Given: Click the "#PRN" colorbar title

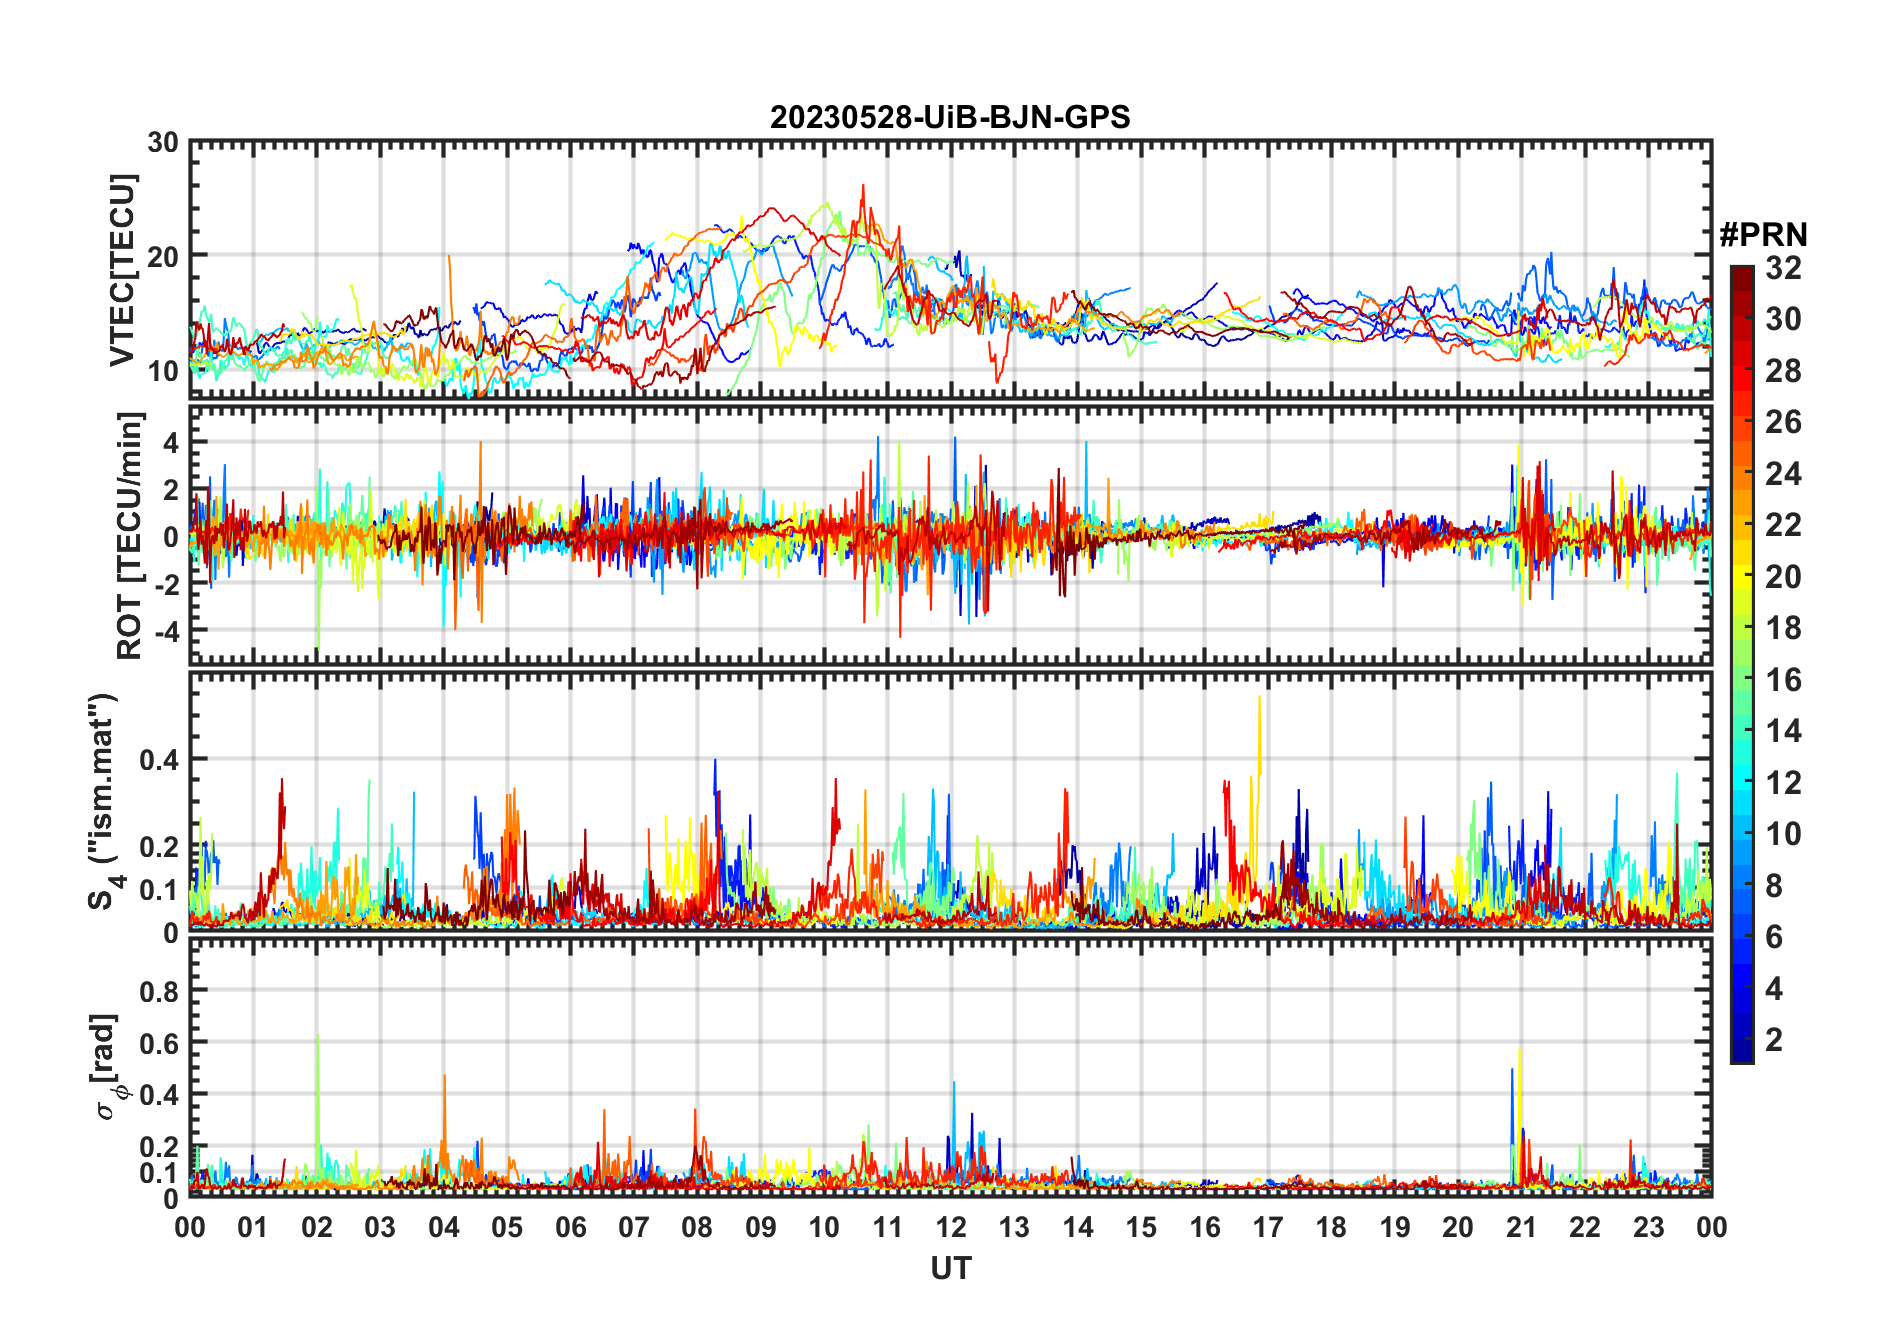Looking at the screenshot, I should [x=1763, y=235].
